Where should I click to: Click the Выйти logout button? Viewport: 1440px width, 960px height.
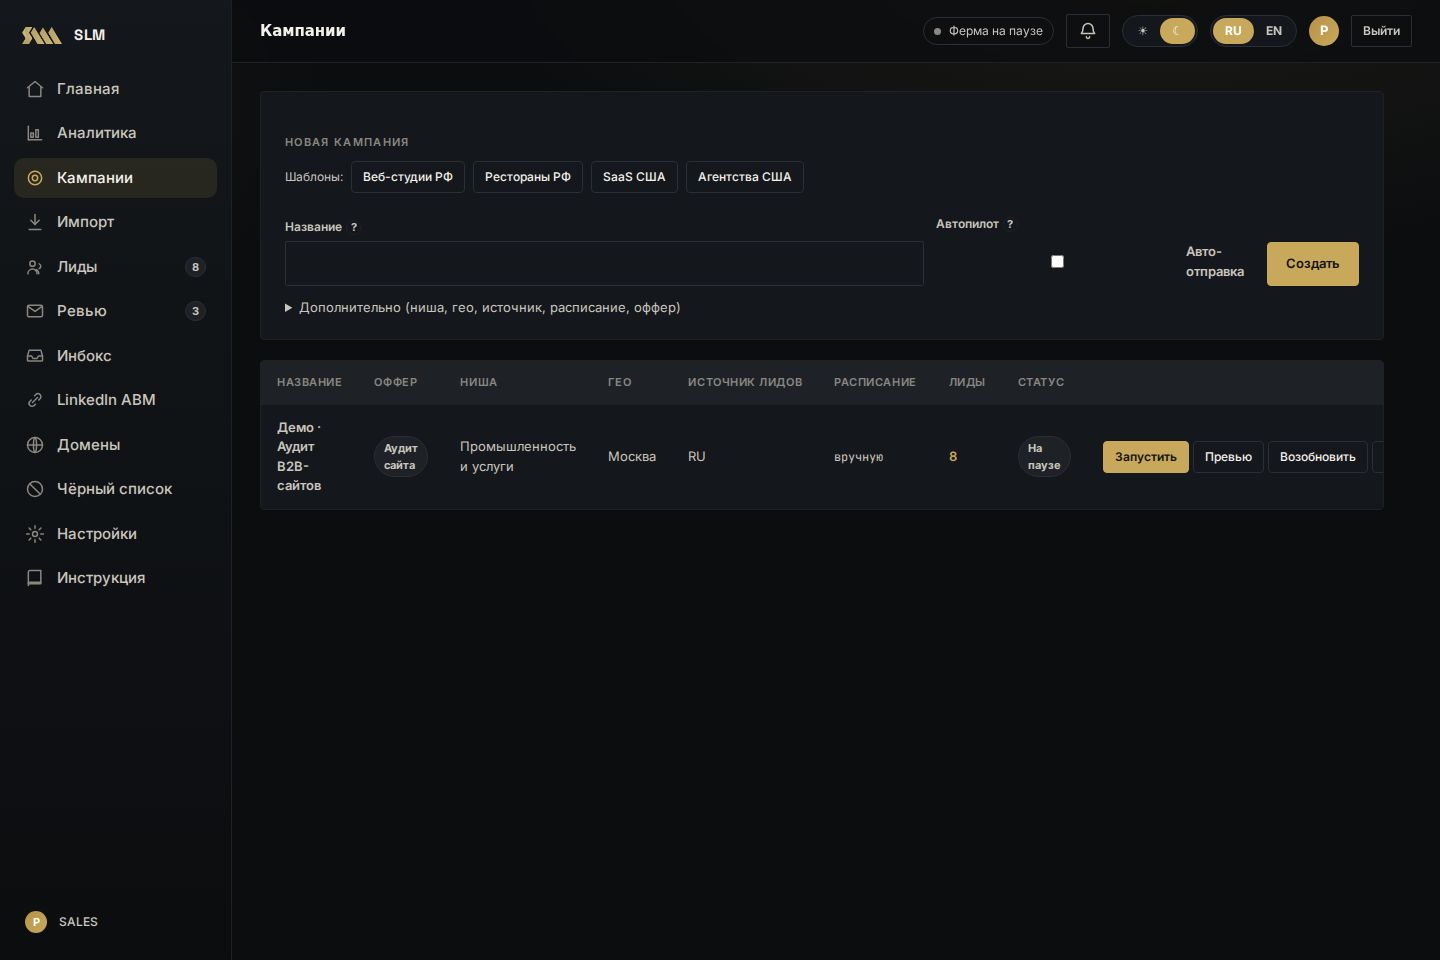(x=1381, y=31)
